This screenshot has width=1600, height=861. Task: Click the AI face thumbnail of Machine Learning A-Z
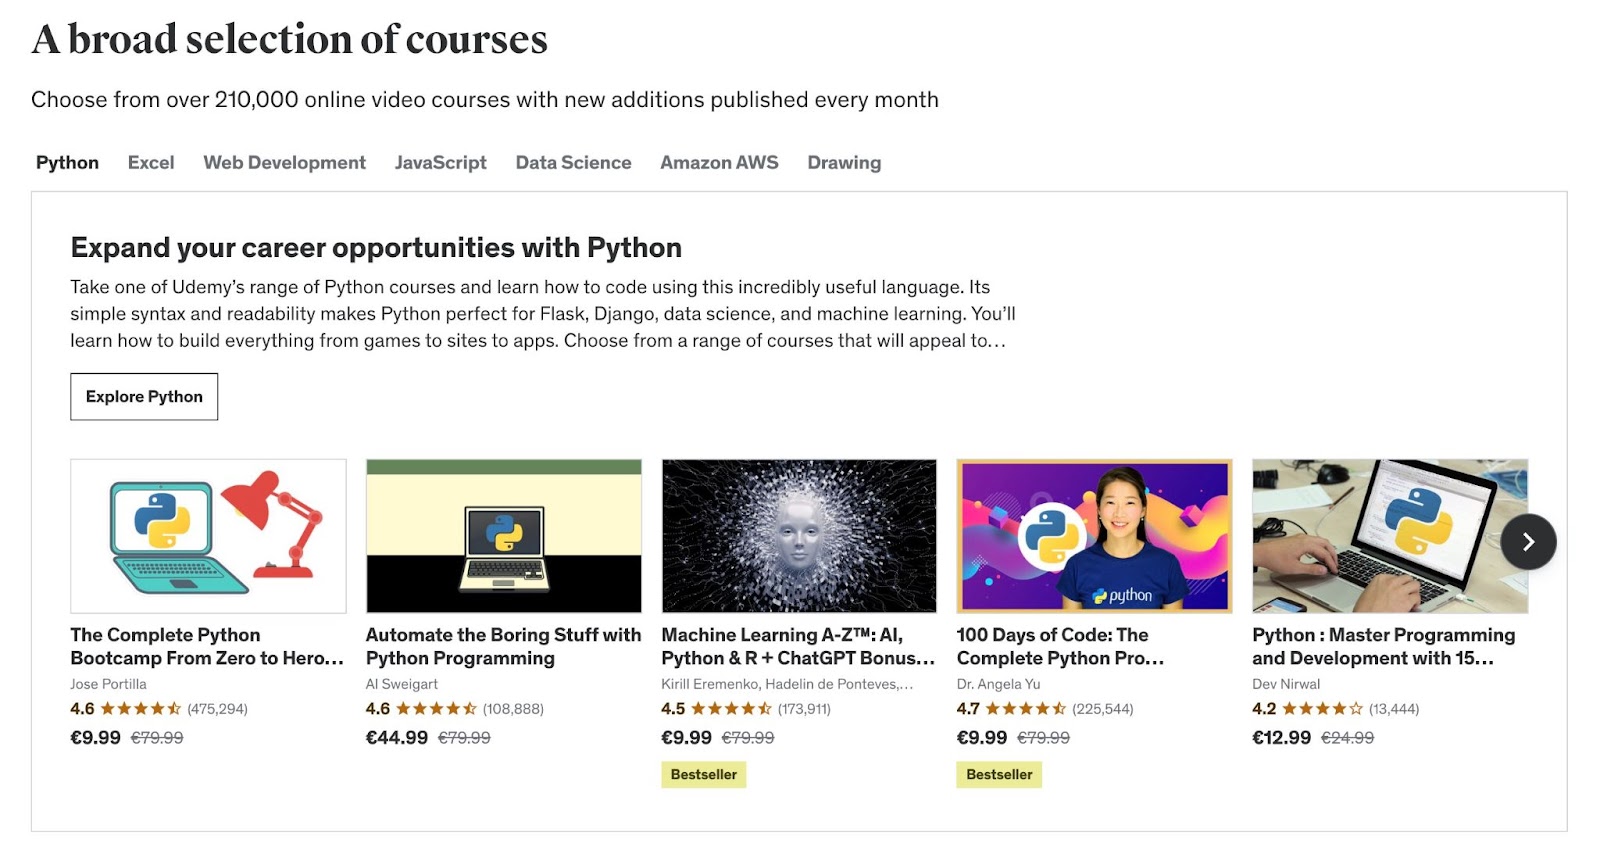click(797, 535)
